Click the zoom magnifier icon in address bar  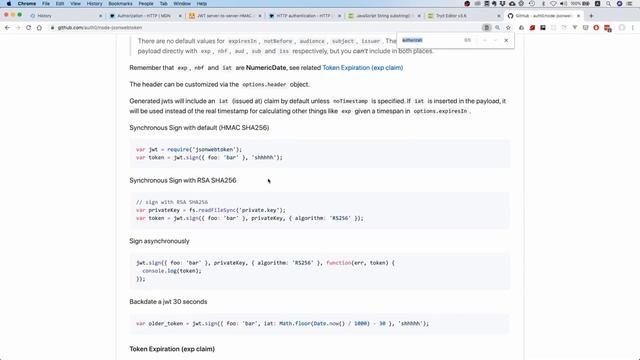497,28
